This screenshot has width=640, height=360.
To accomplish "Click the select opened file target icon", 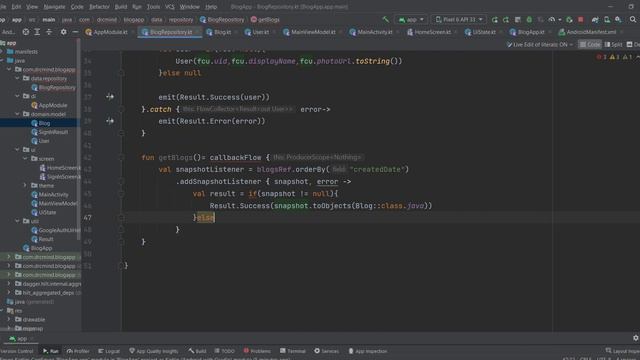I will coord(25,32).
